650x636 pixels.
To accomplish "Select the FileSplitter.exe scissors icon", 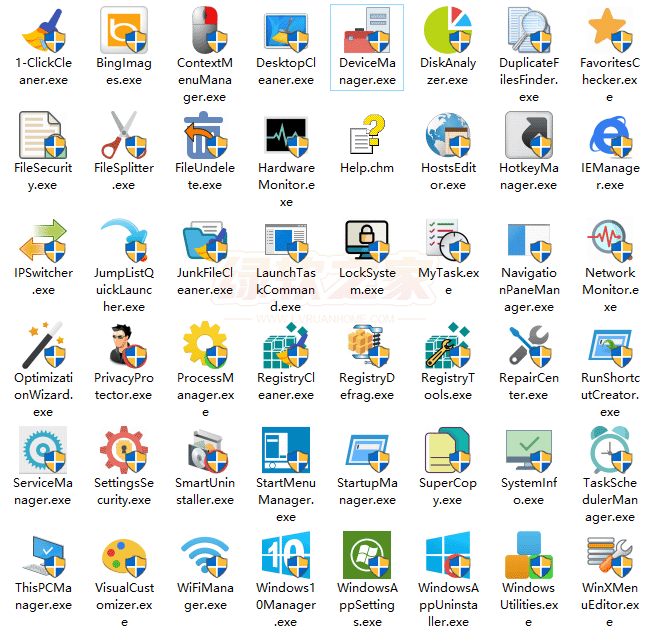I will click(x=123, y=135).
